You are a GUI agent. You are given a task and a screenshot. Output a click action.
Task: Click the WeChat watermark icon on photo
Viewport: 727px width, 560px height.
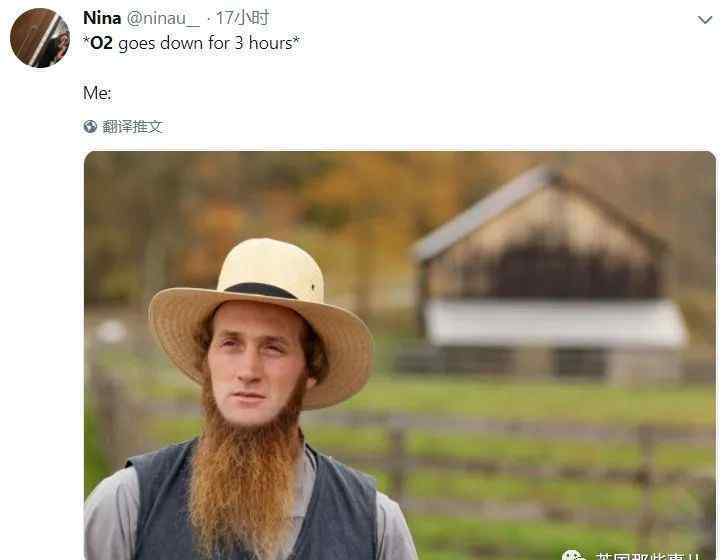point(573,555)
